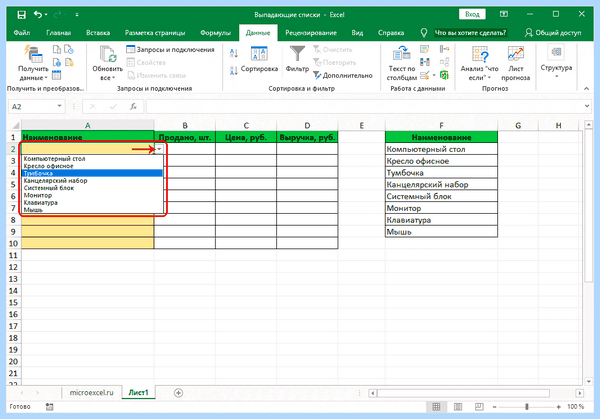
Task: Switch to Page Layout view icon
Action: pyautogui.click(x=458, y=407)
